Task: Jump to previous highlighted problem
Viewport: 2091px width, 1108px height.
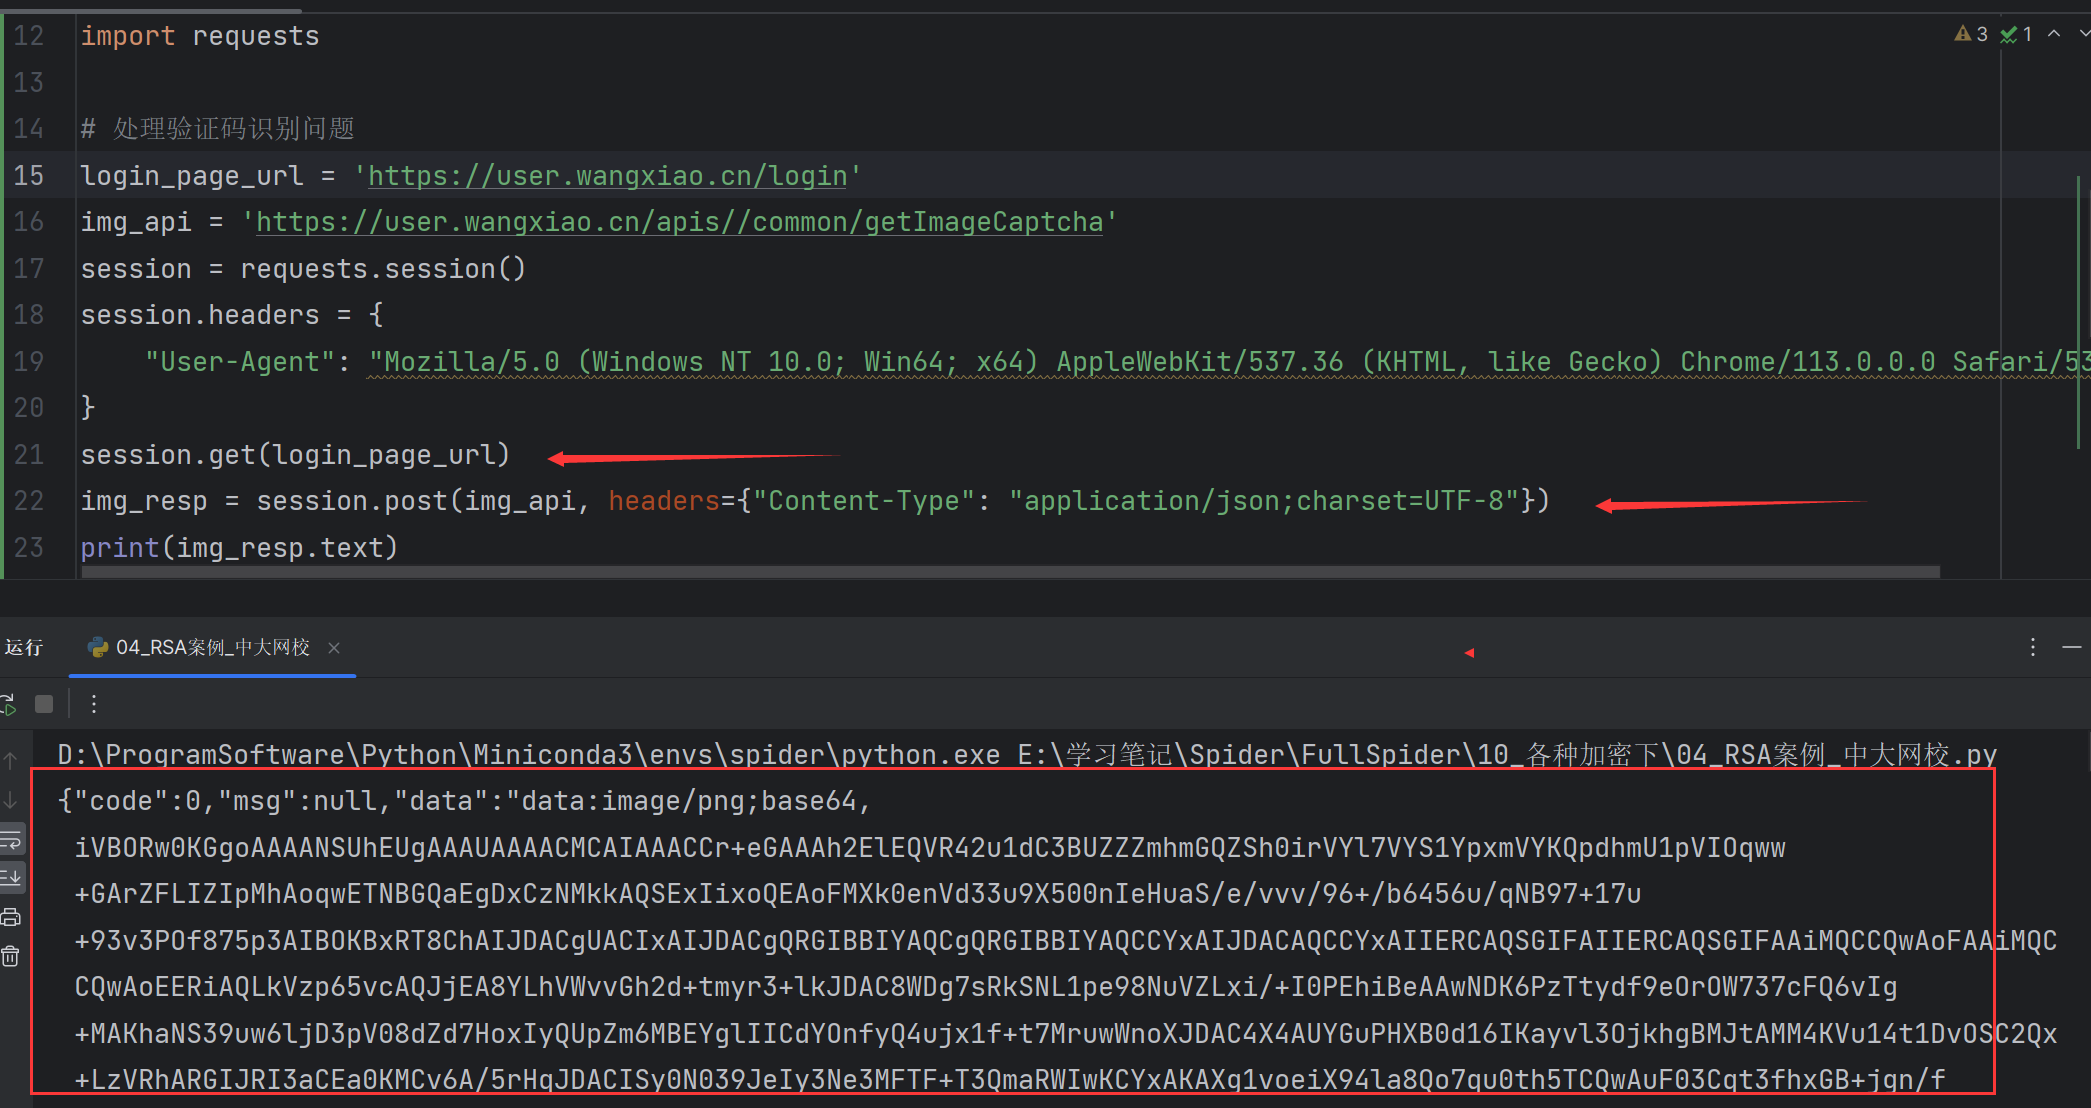Action: 2053,34
